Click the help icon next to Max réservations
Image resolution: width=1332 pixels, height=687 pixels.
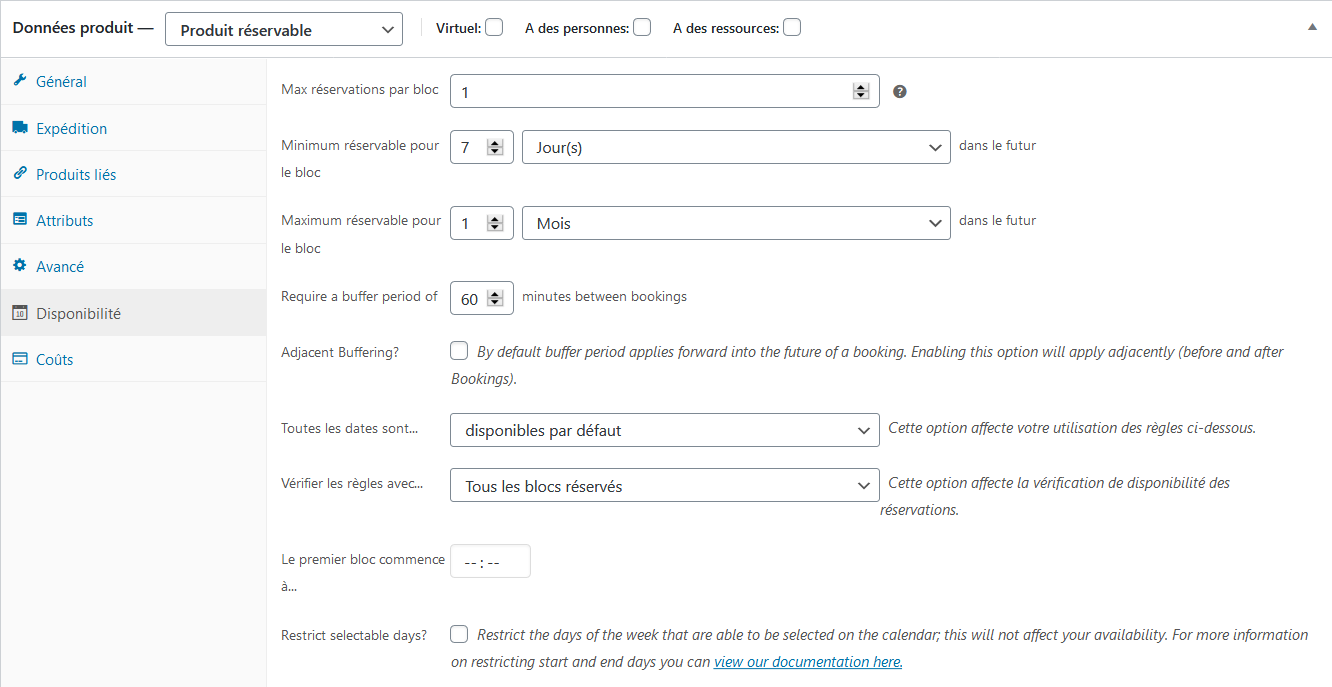pyautogui.click(x=900, y=91)
